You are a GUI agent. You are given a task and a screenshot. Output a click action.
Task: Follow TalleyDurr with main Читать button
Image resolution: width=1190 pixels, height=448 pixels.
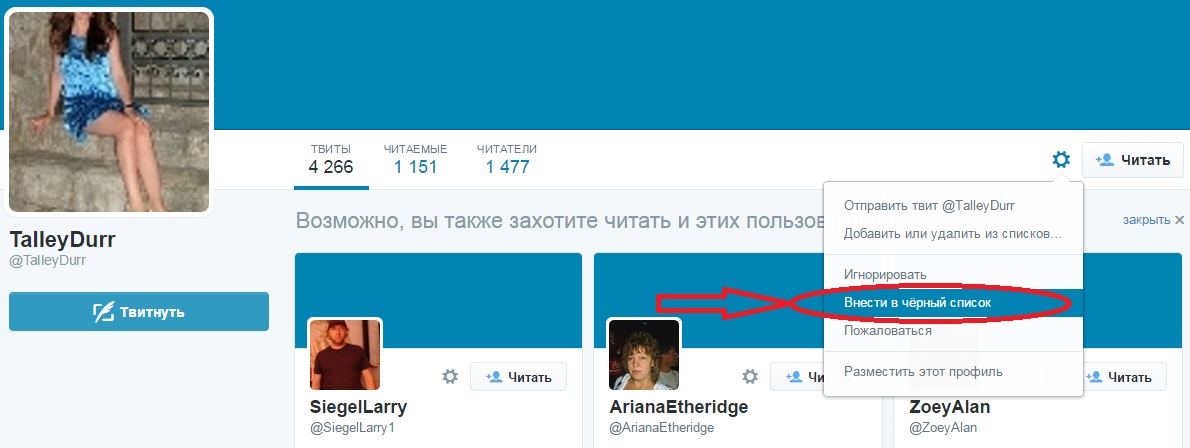[x=1132, y=160]
